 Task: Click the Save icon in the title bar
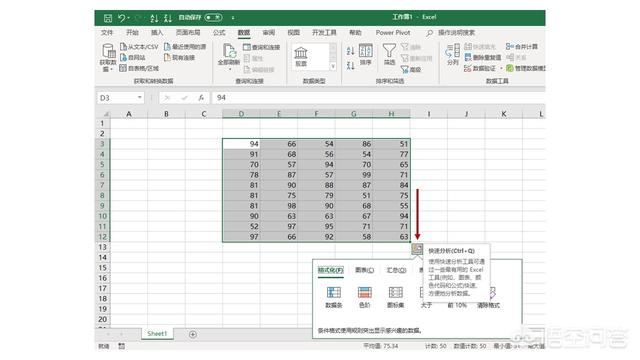[108, 18]
